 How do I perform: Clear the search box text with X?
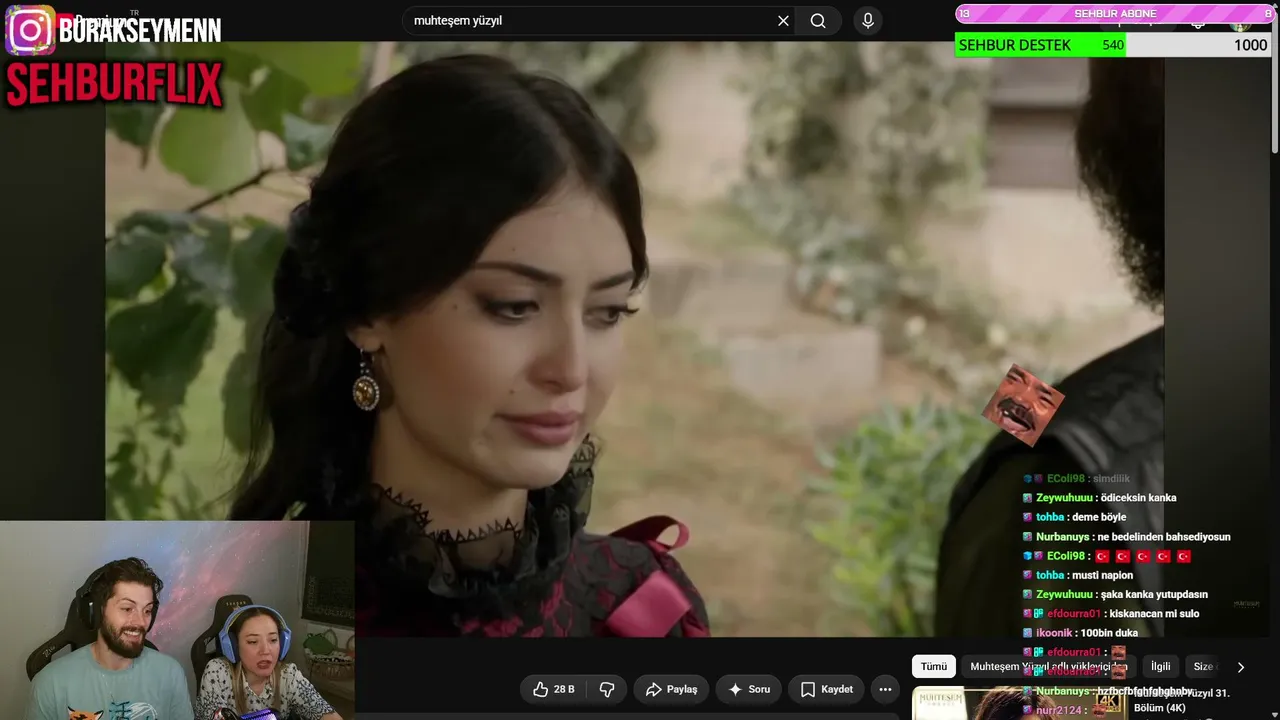click(783, 21)
